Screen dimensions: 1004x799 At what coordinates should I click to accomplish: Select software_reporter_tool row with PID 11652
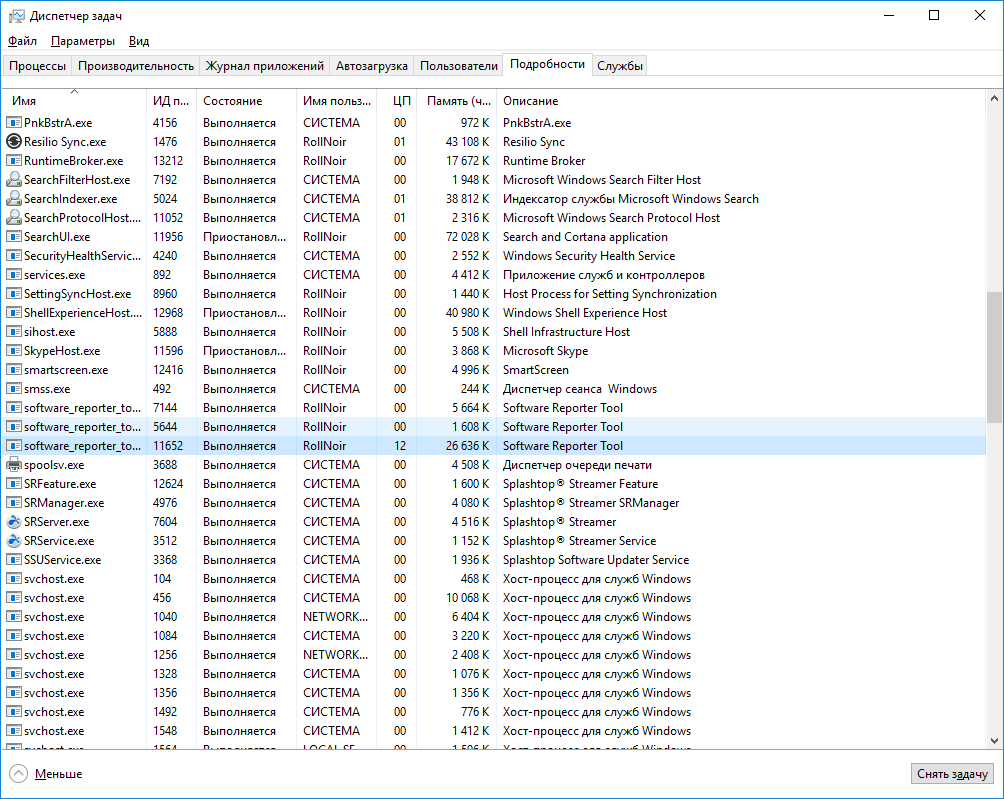pos(494,446)
